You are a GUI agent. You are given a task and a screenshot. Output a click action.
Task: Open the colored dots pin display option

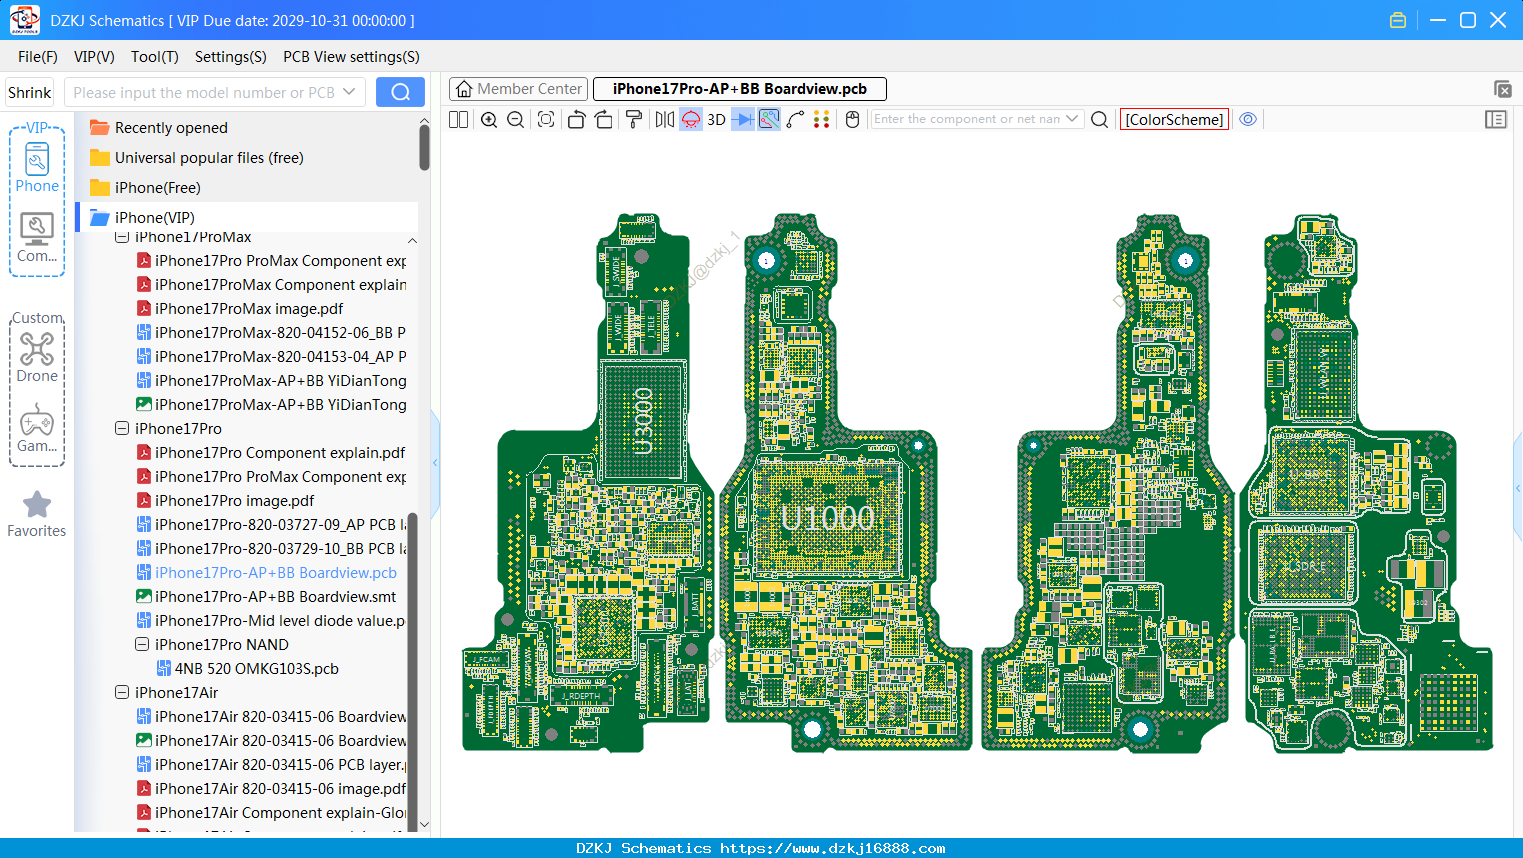pyautogui.click(x=822, y=119)
